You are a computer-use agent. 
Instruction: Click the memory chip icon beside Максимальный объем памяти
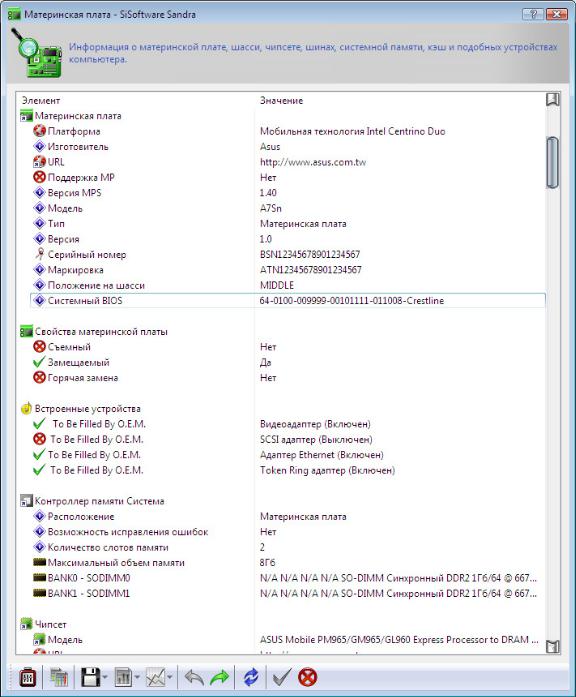40,562
